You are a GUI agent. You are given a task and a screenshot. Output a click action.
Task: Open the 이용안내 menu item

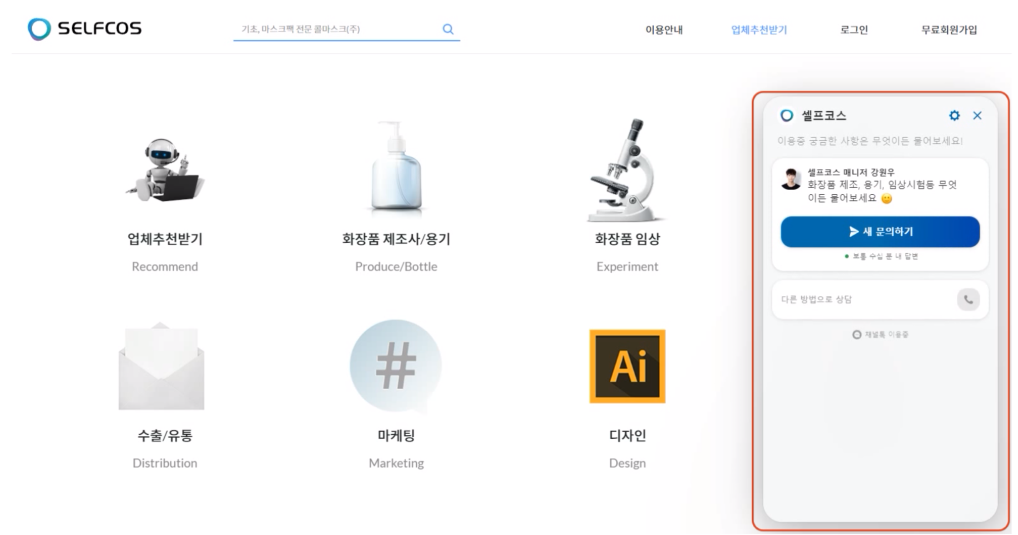[x=664, y=30]
